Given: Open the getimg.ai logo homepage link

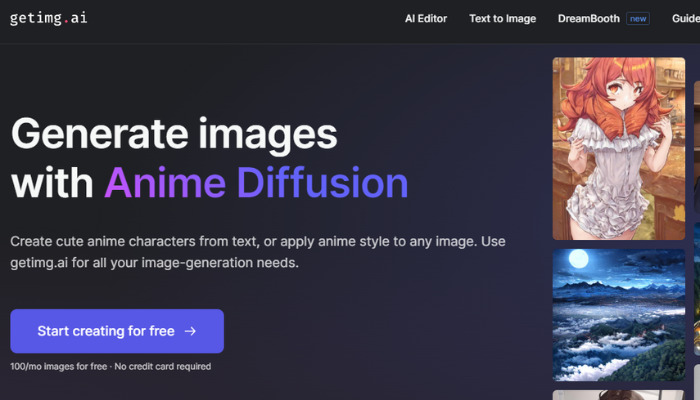Looking at the screenshot, I should [49, 18].
